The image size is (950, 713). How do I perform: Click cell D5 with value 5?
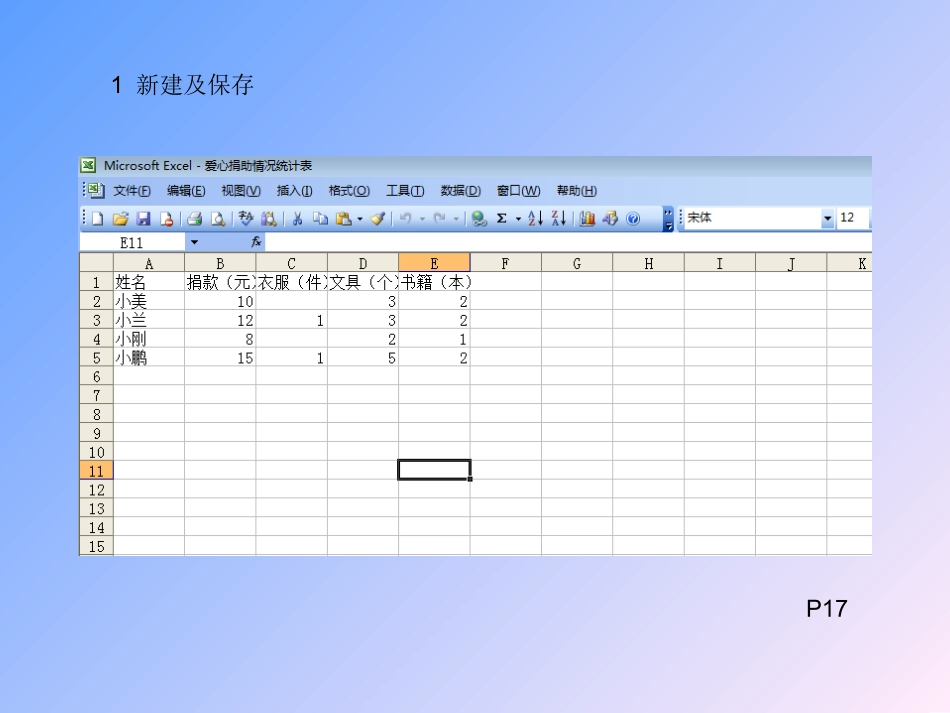pyautogui.click(x=363, y=357)
